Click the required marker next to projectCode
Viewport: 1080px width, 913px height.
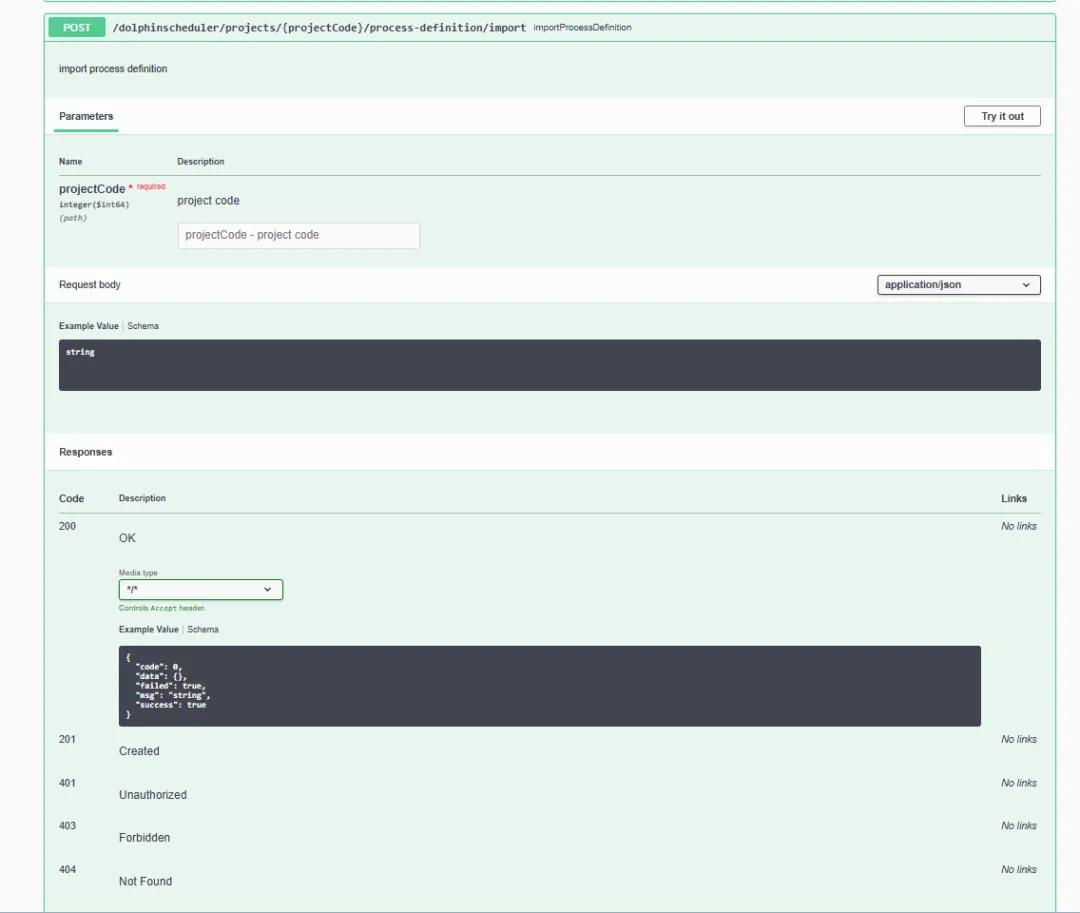(150, 187)
